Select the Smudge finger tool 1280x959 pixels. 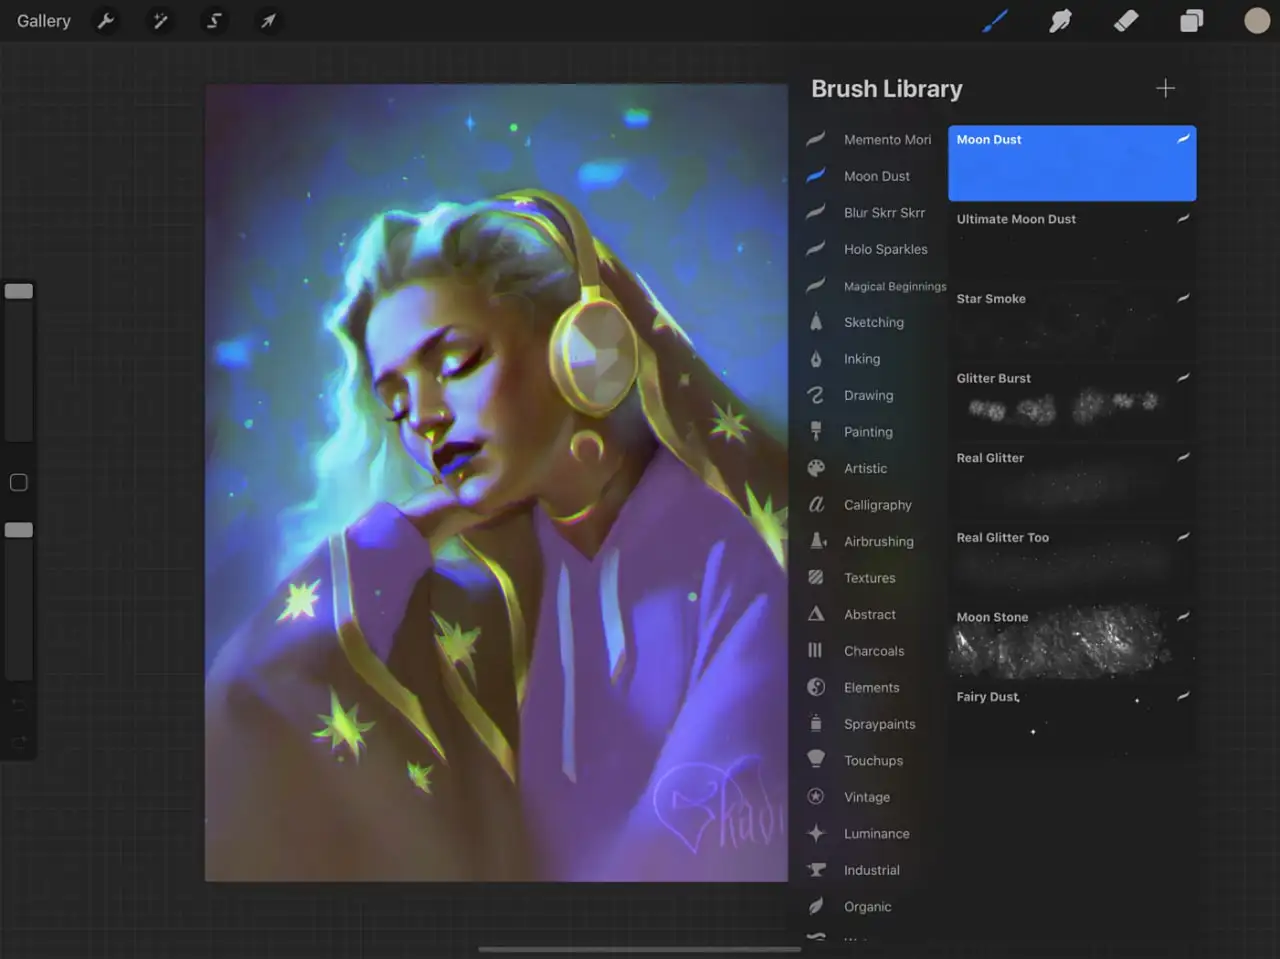1060,21
